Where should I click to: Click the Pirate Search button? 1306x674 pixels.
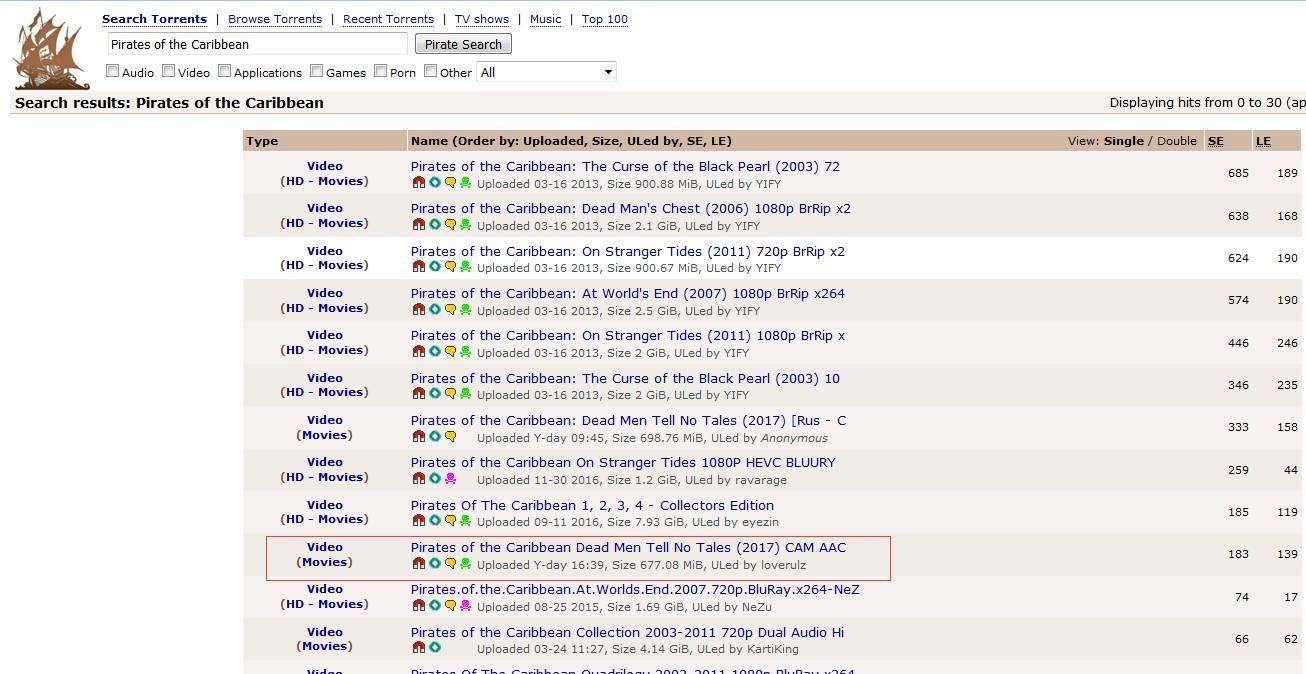point(463,44)
